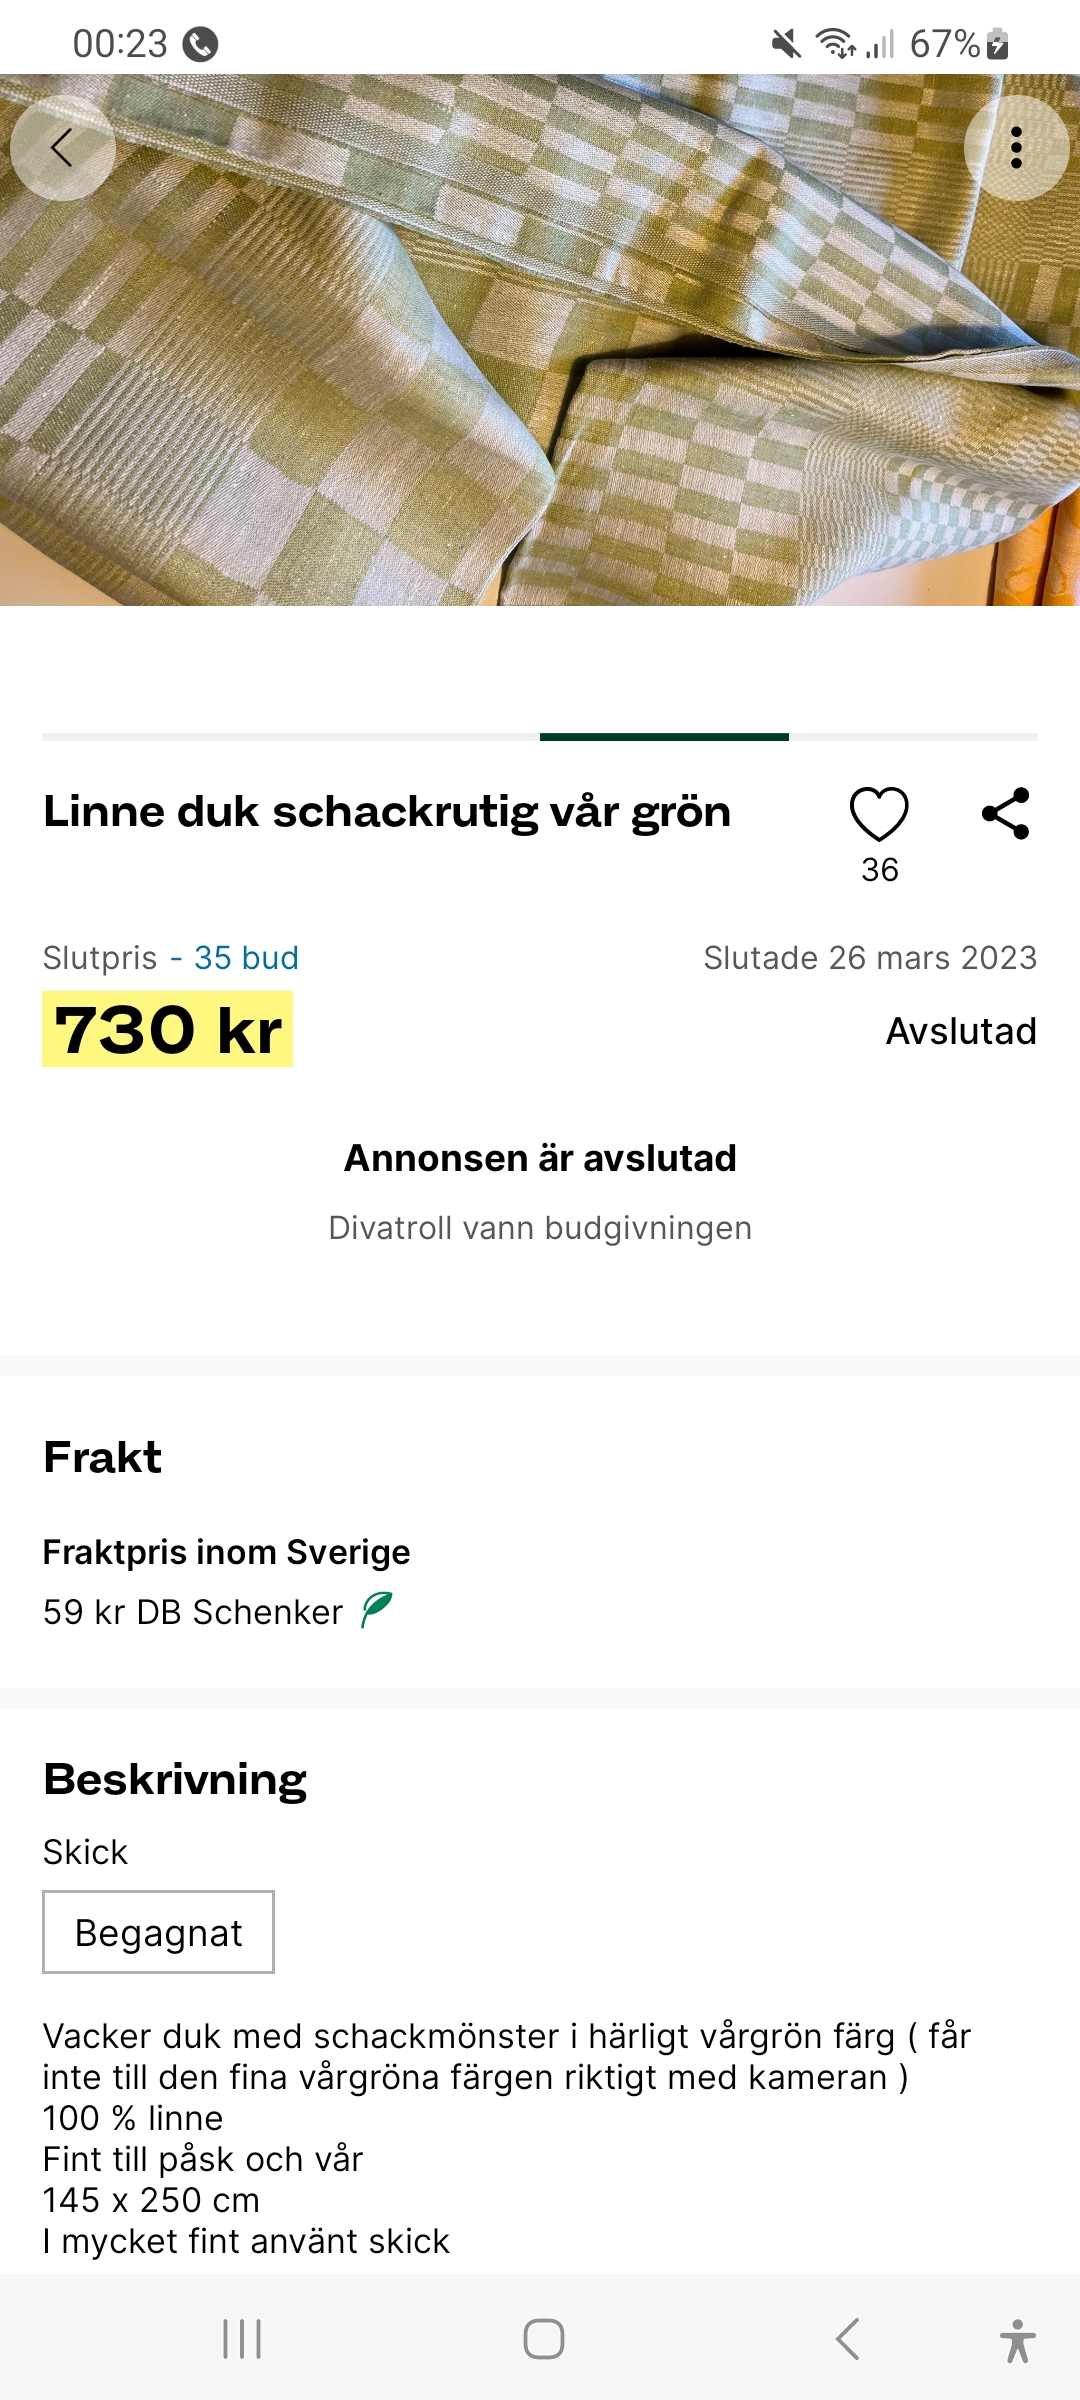Toggle the heart favorite icon
This screenshot has height=2400, width=1080.
point(879,814)
